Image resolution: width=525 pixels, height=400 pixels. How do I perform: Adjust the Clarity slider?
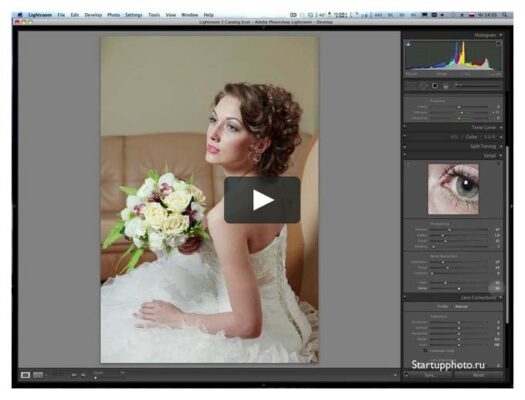tap(459, 107)
